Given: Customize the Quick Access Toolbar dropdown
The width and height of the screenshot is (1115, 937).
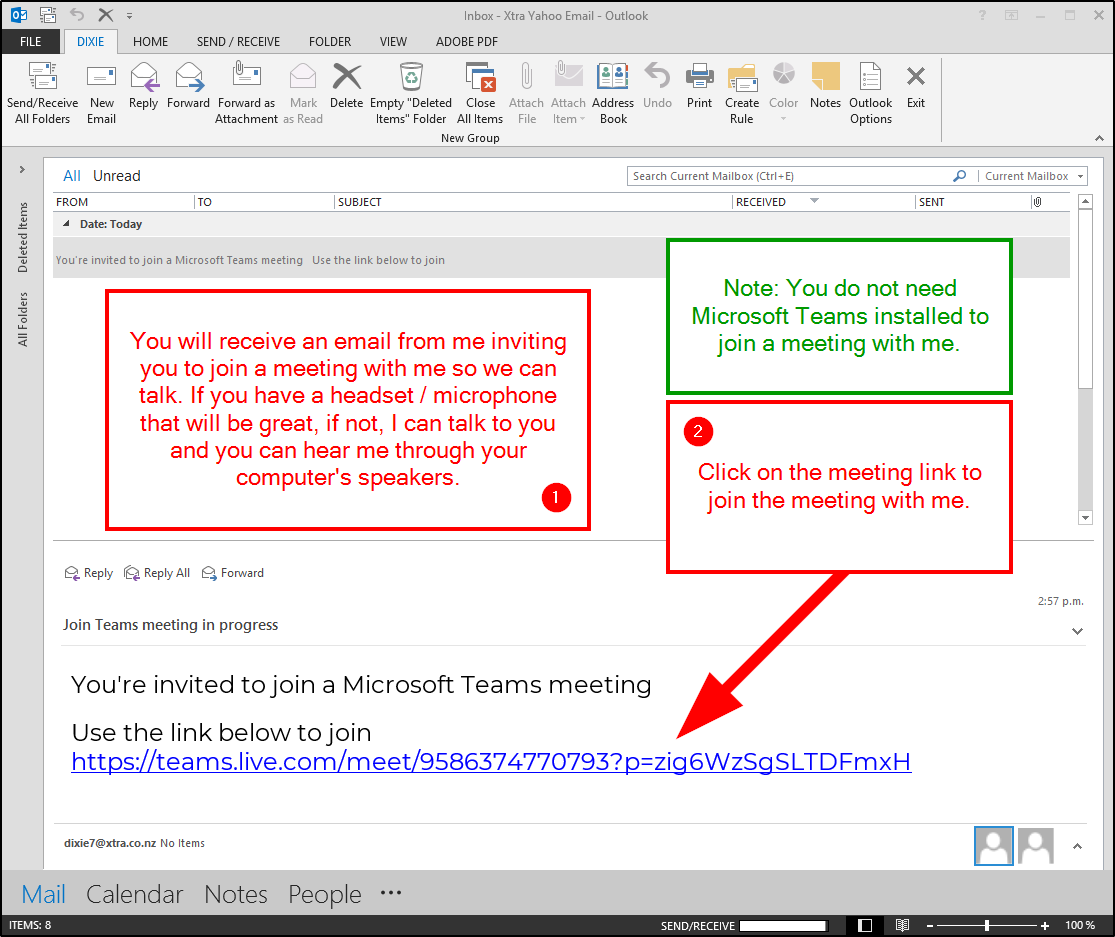Looking at the screenshot, I should (129, 15).
